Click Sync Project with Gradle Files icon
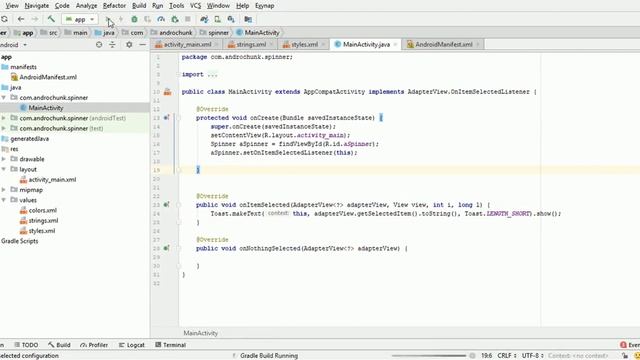The width and height of the screenshot is (640, 360). coord(204,19)
